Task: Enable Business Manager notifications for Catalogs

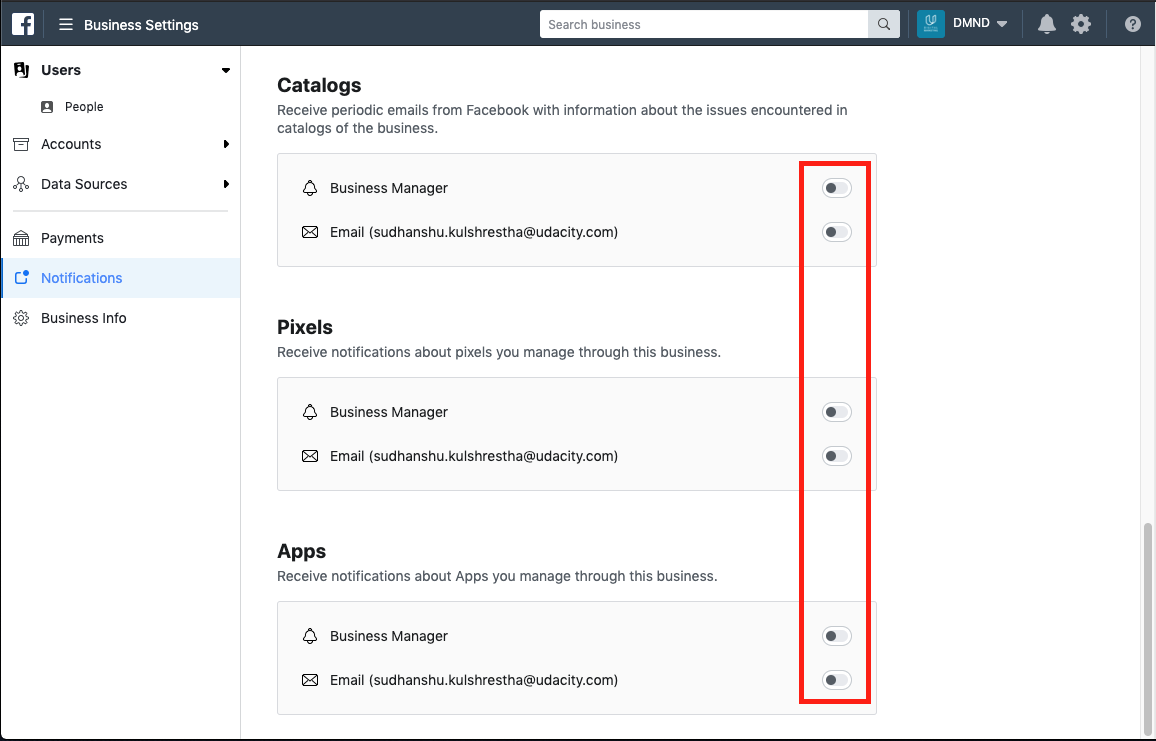Action: [x=836, y=187]
